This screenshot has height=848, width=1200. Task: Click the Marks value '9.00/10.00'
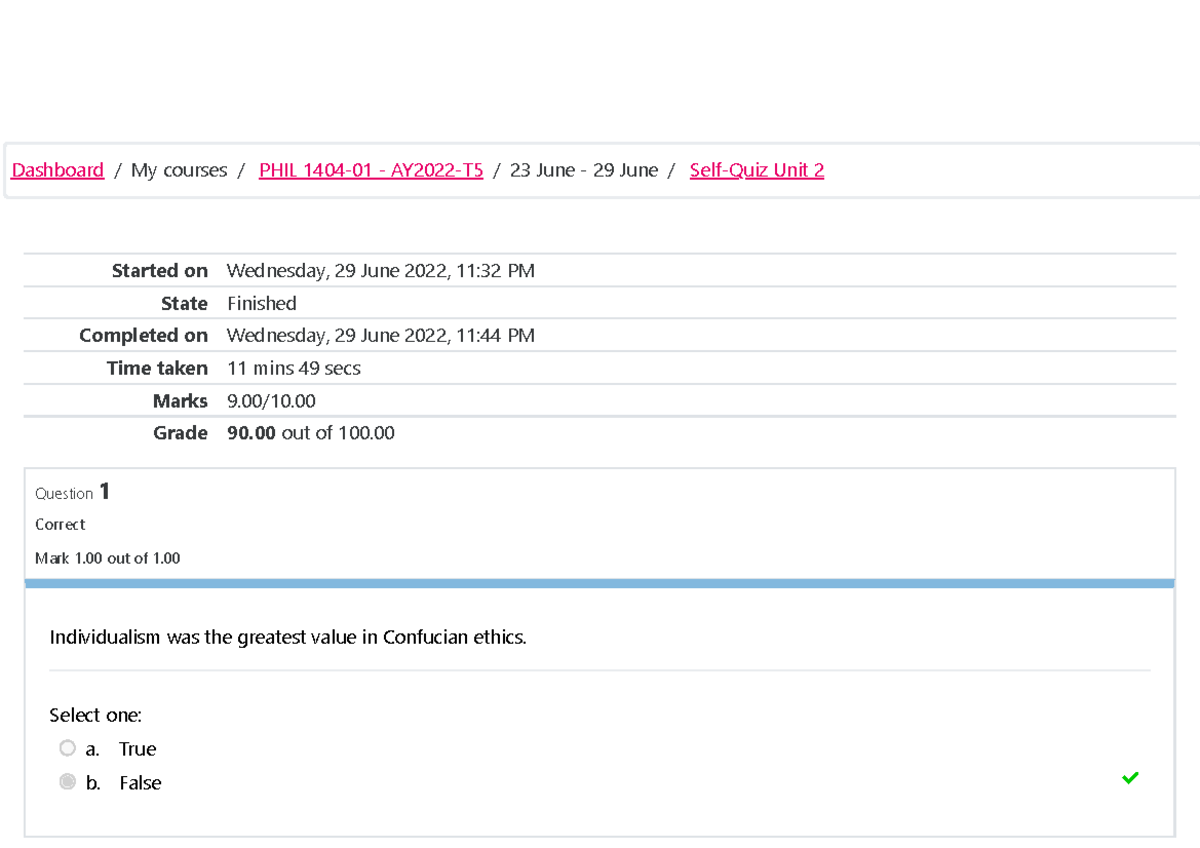[x=270, y=401]
